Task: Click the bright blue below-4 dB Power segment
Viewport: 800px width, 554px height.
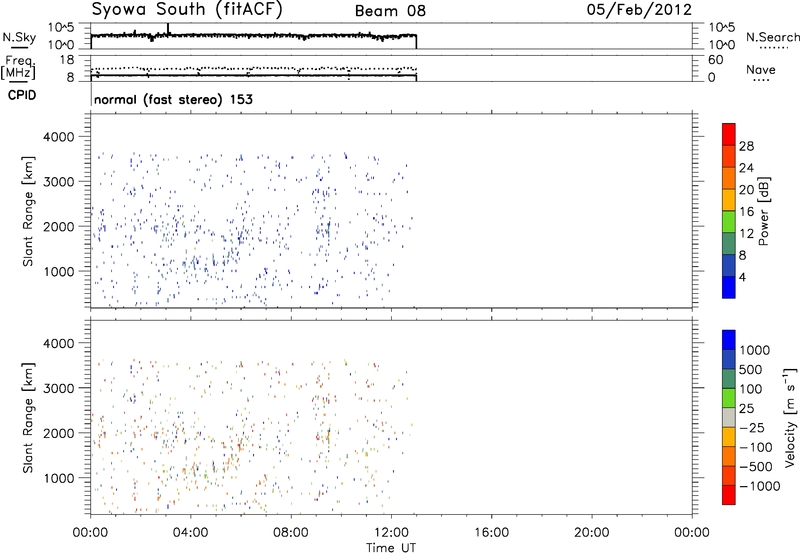Action: (x=729, y=287)
